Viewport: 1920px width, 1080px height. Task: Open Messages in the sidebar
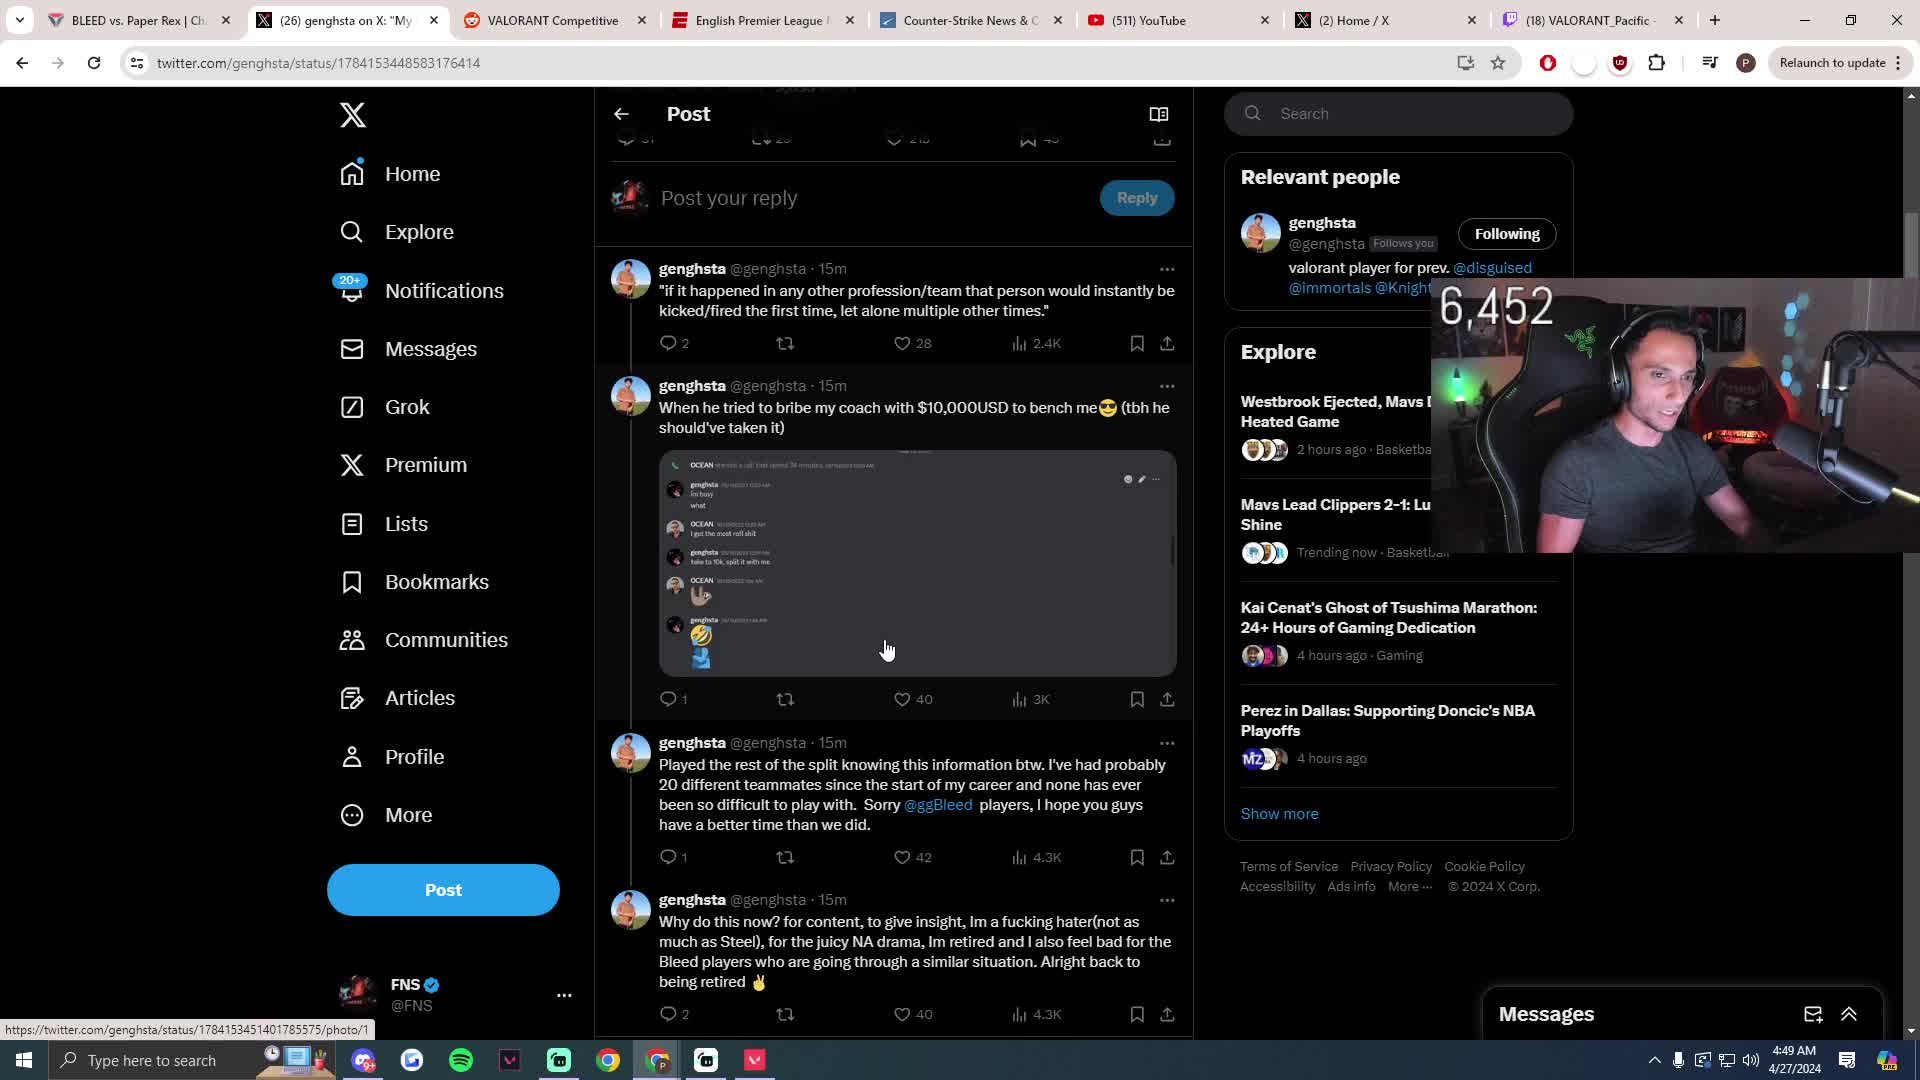click(409, 349)
